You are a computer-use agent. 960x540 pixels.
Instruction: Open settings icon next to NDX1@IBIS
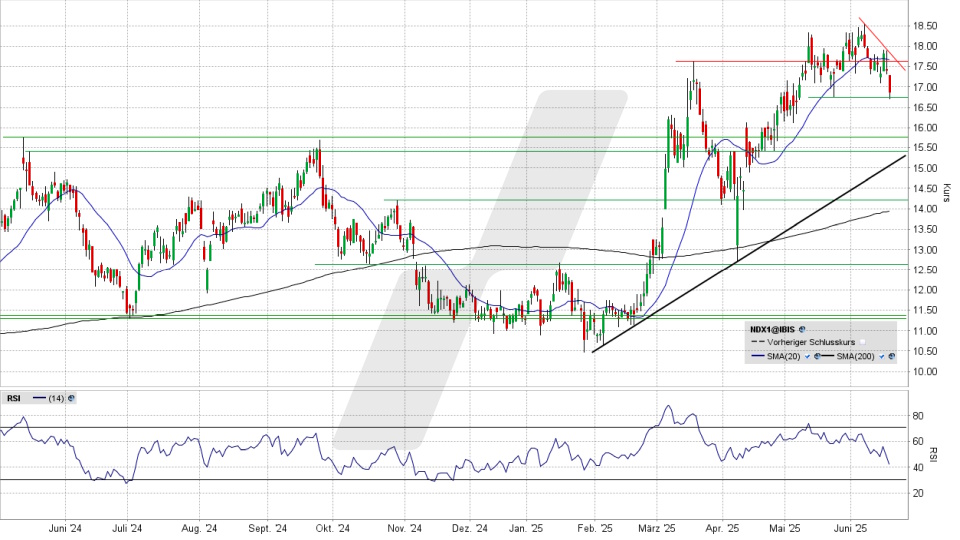802,329
